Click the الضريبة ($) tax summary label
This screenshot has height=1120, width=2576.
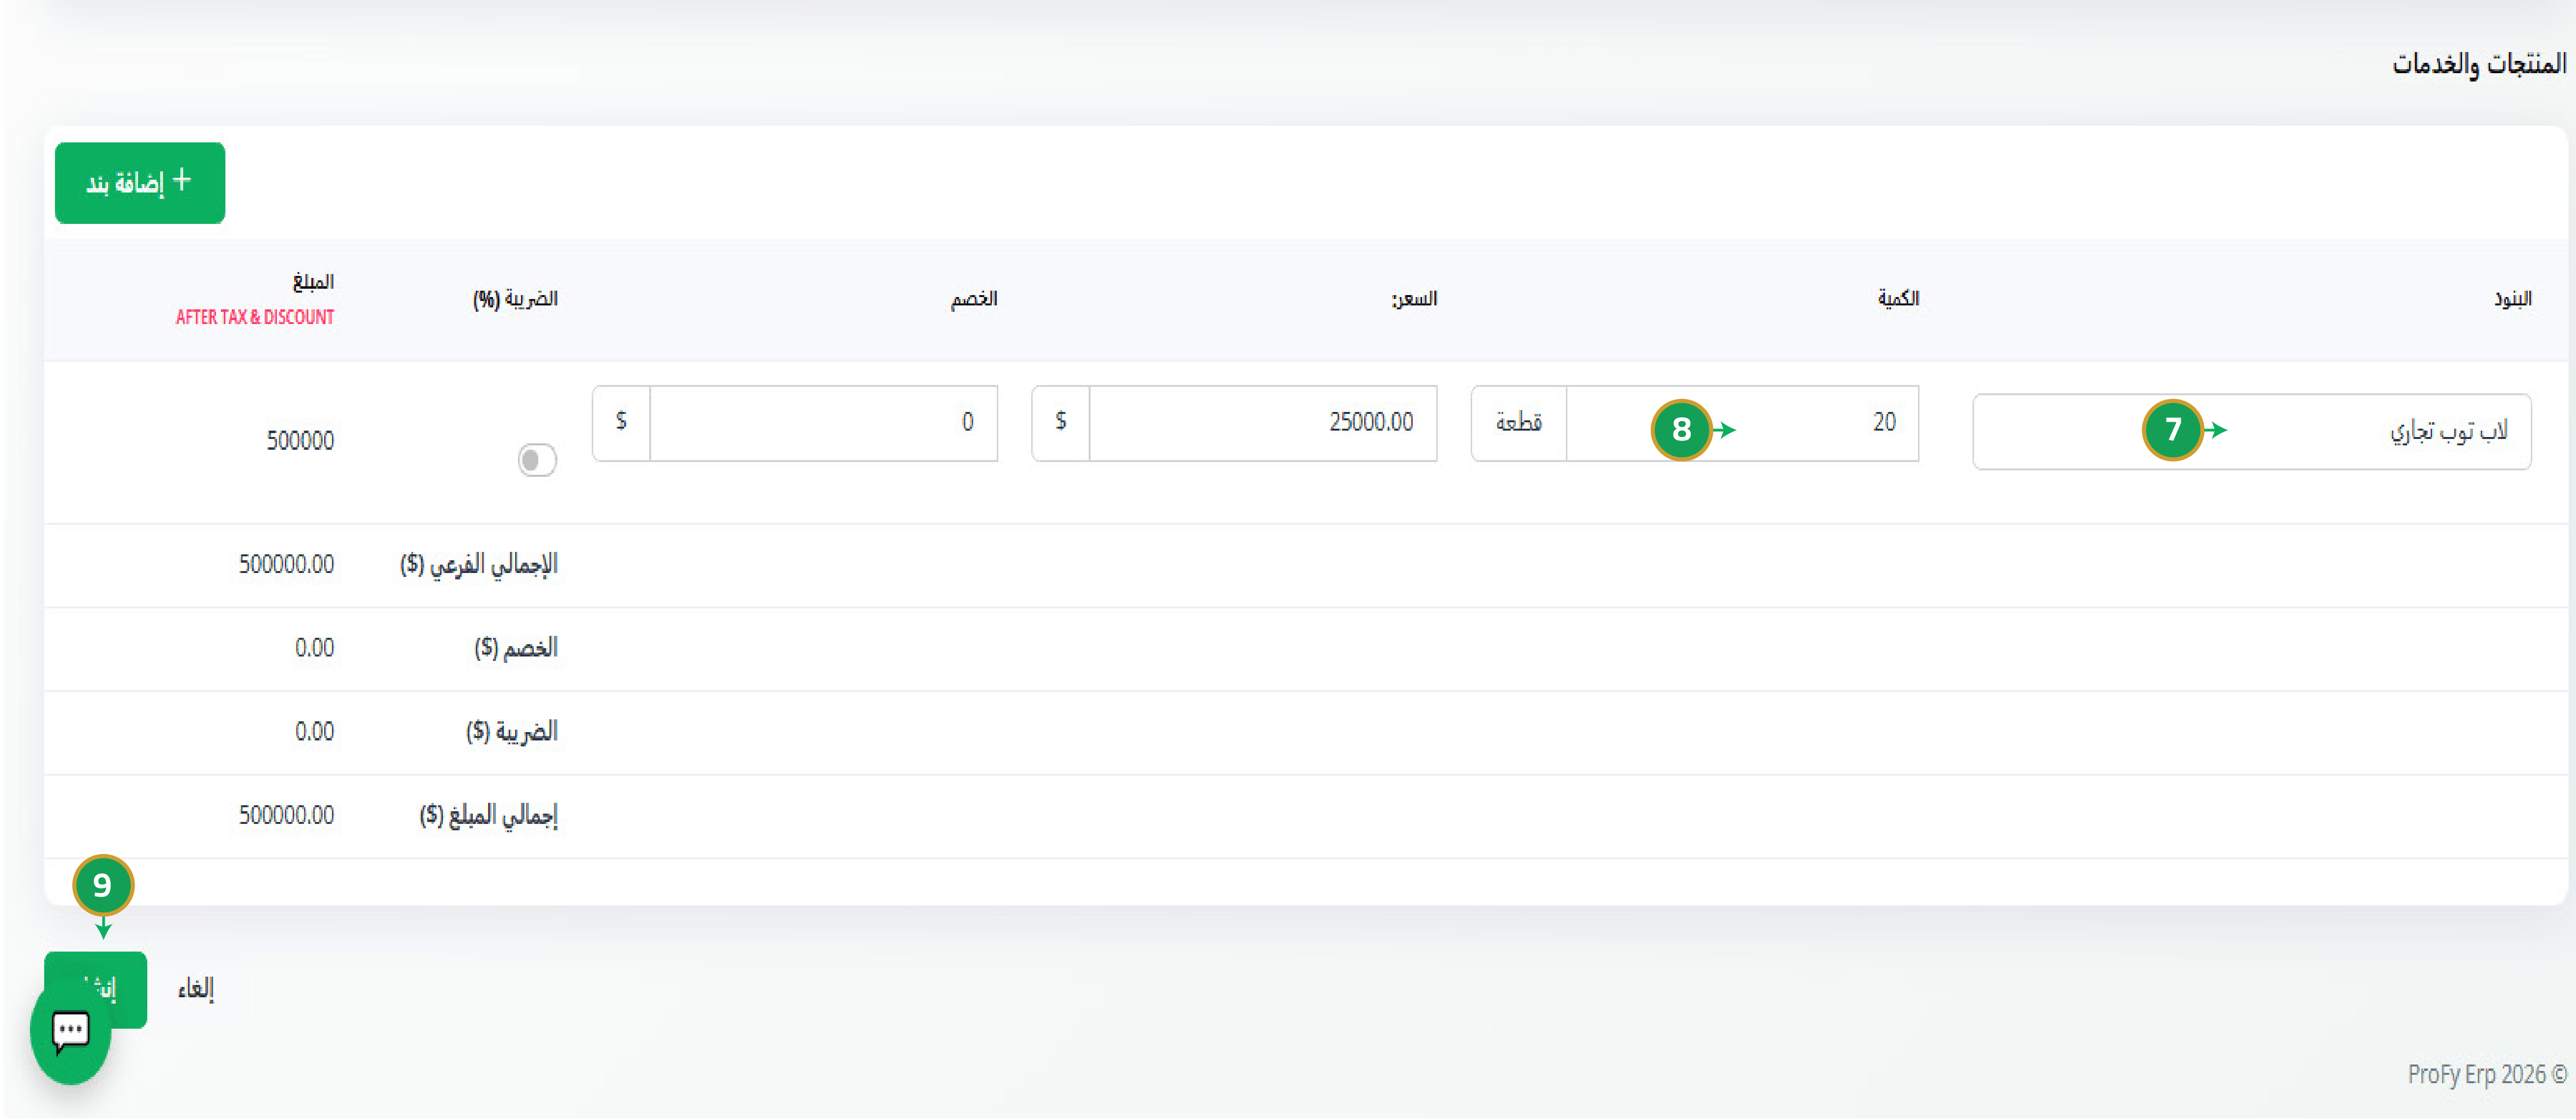point(512,732)
